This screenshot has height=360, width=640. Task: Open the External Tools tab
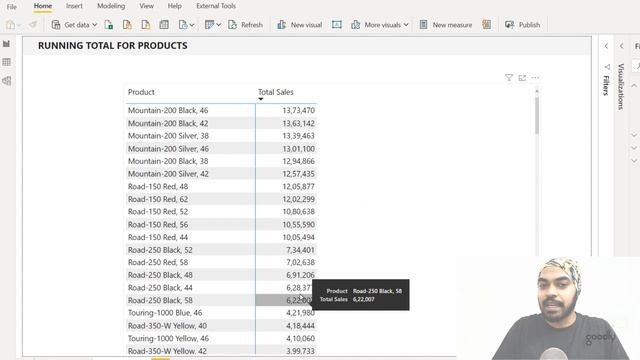(x=216, y=6)
